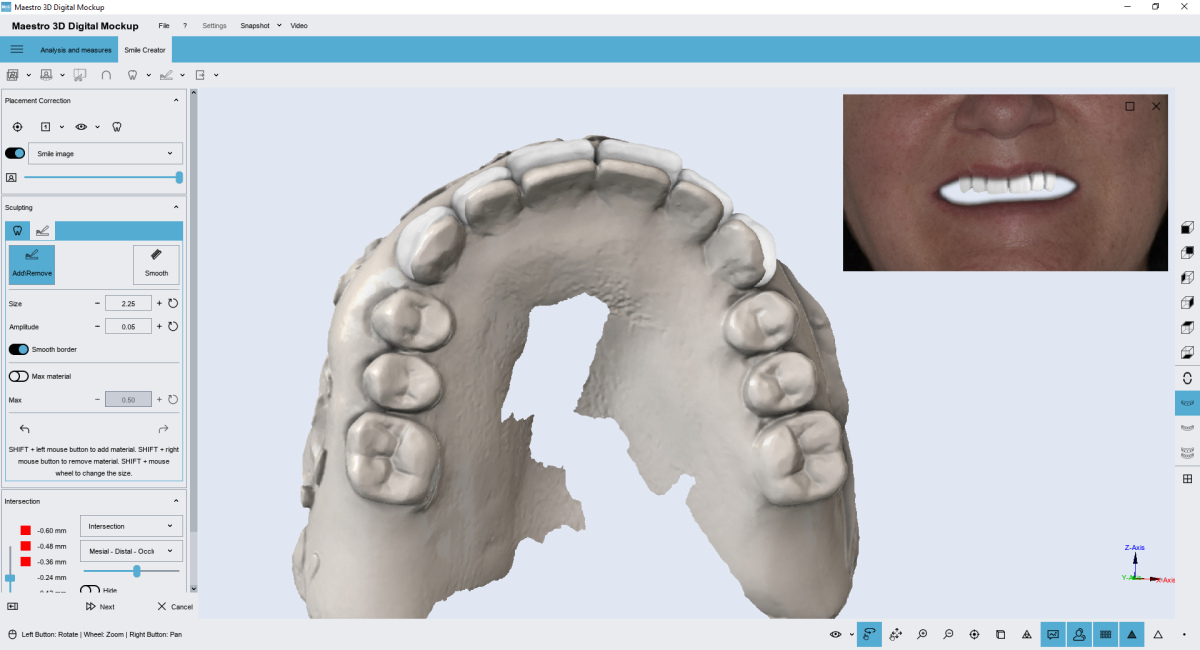Enable the Max material toggle
The width and height of the screenshot is (1200, 650).
tap(18, 376)
